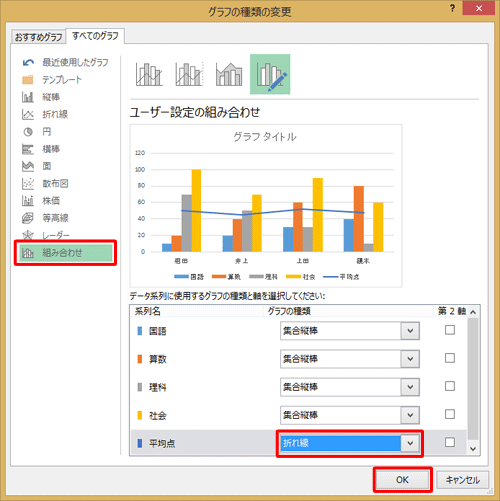Enable secondary axis for 国語 series
500x501 pixels.
pos(450,330)
